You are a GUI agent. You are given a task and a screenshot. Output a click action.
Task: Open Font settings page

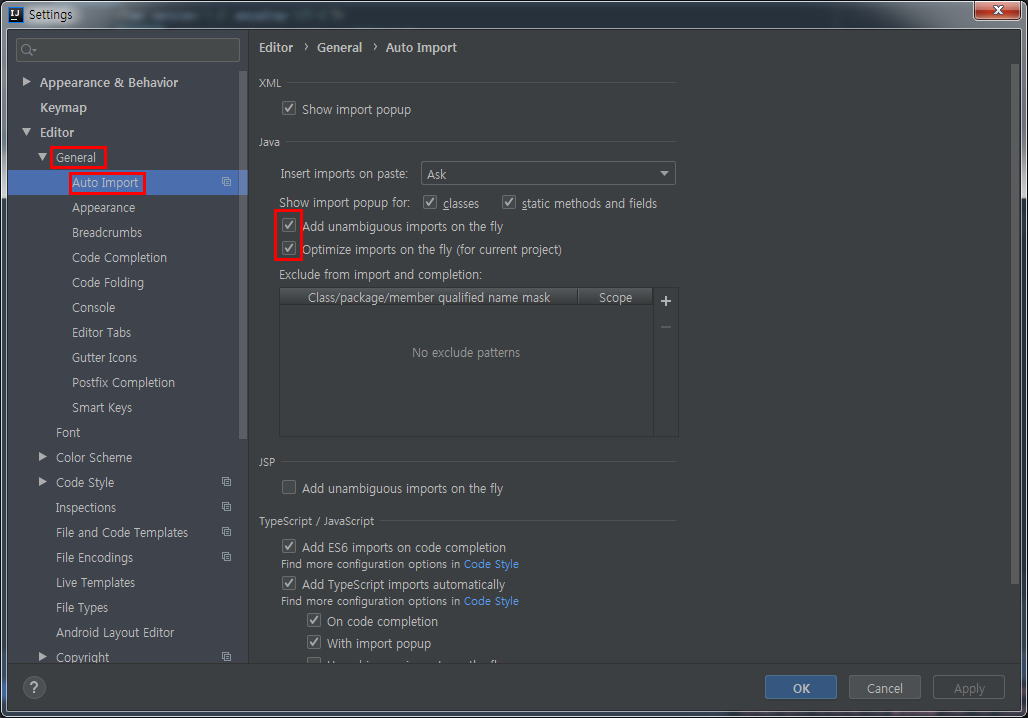[68, 433]
